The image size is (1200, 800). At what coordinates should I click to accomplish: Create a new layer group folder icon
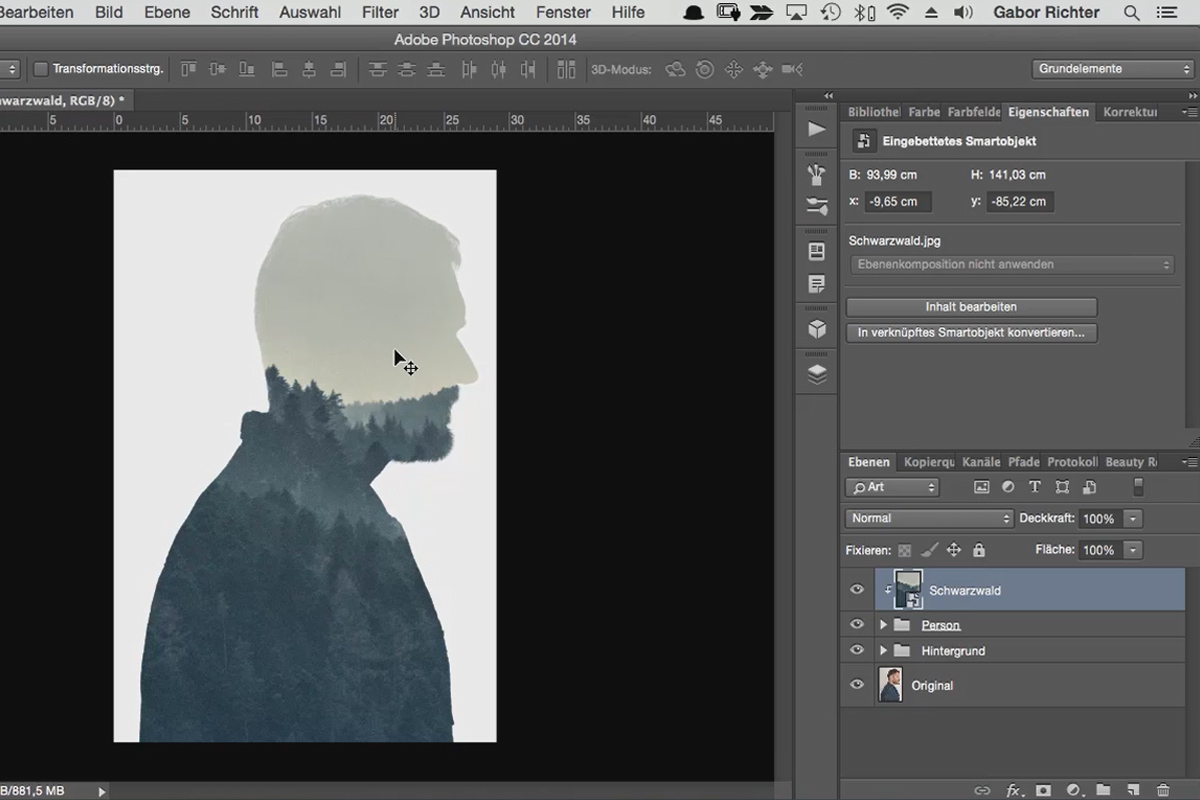1103,790
